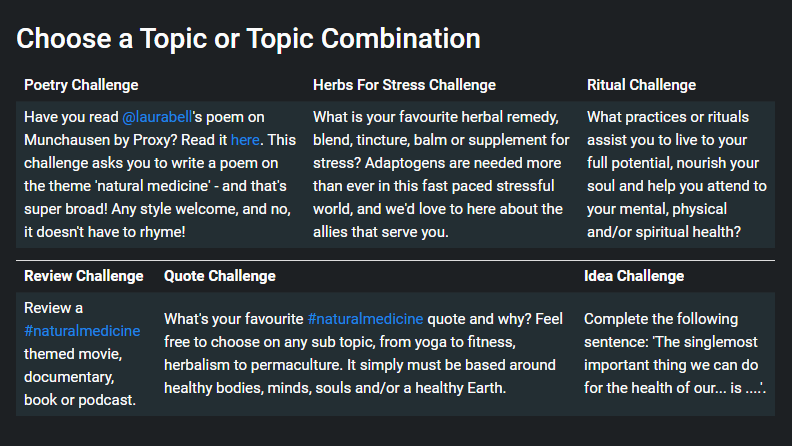Click the Poetry Challenge description cell
The width and height of the screenshot is (792, 446).
point(161,174)
